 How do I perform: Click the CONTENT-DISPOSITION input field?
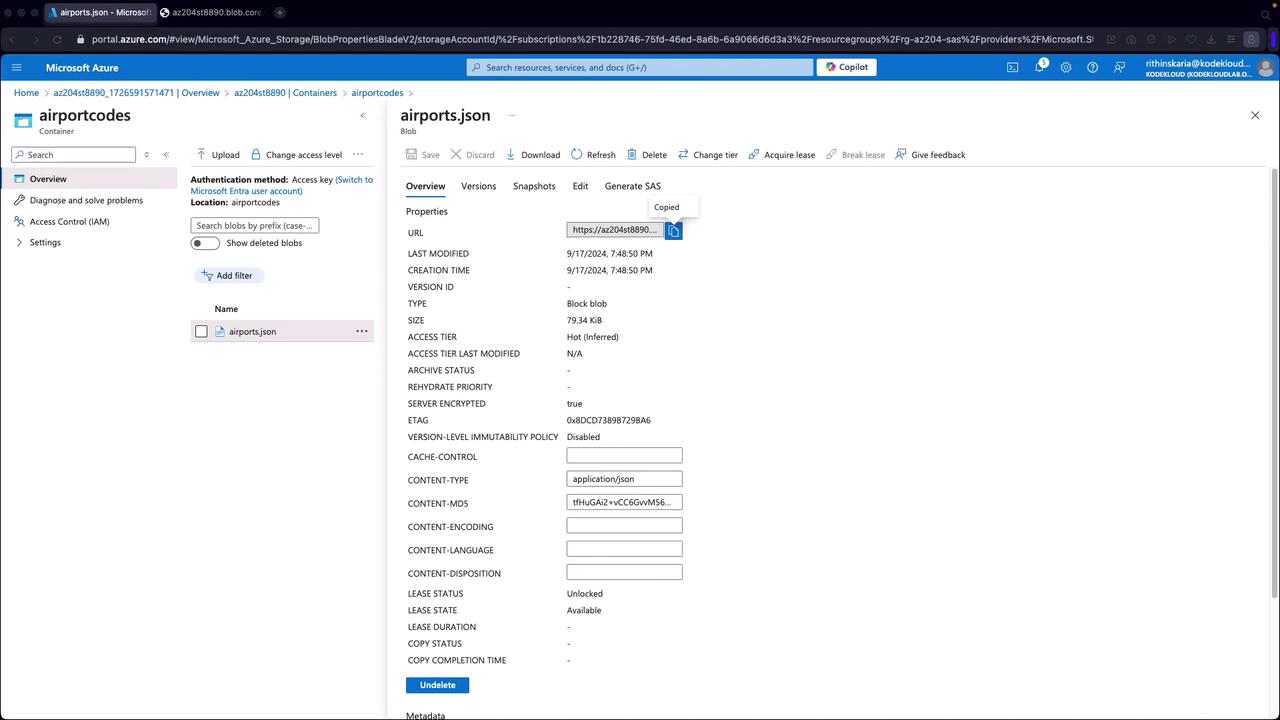coord(624,572)
